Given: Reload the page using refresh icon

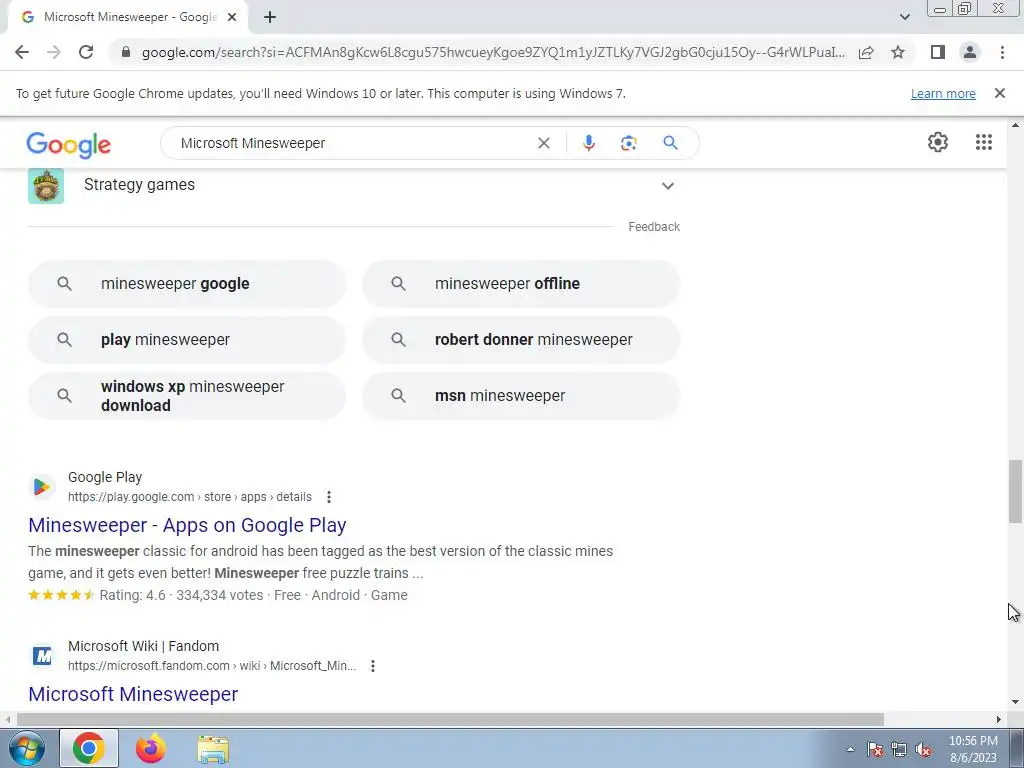Looking at the screenshot, I should (86, 52).
